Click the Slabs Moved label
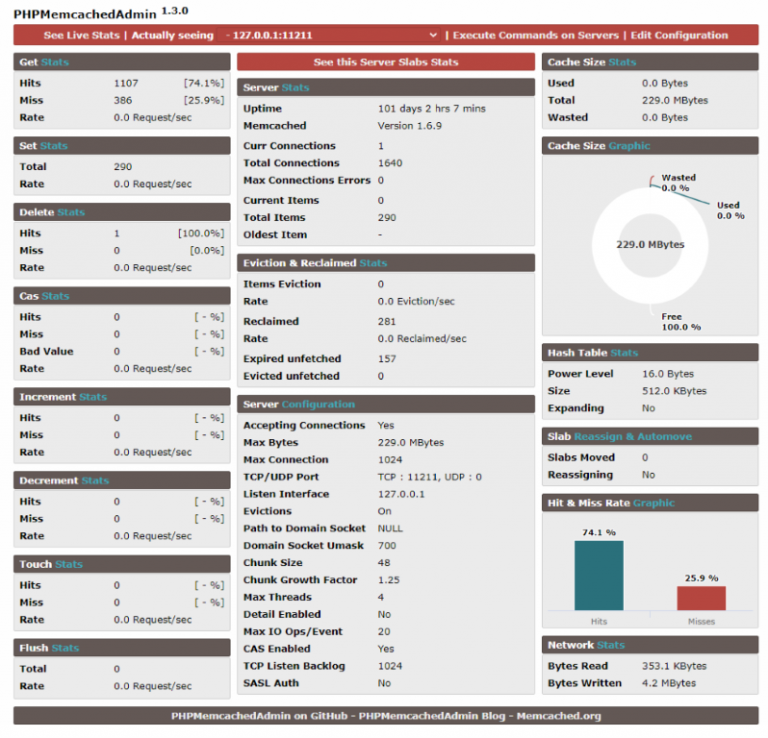This screenshot has height=738, width=768. tap(581, 458)
